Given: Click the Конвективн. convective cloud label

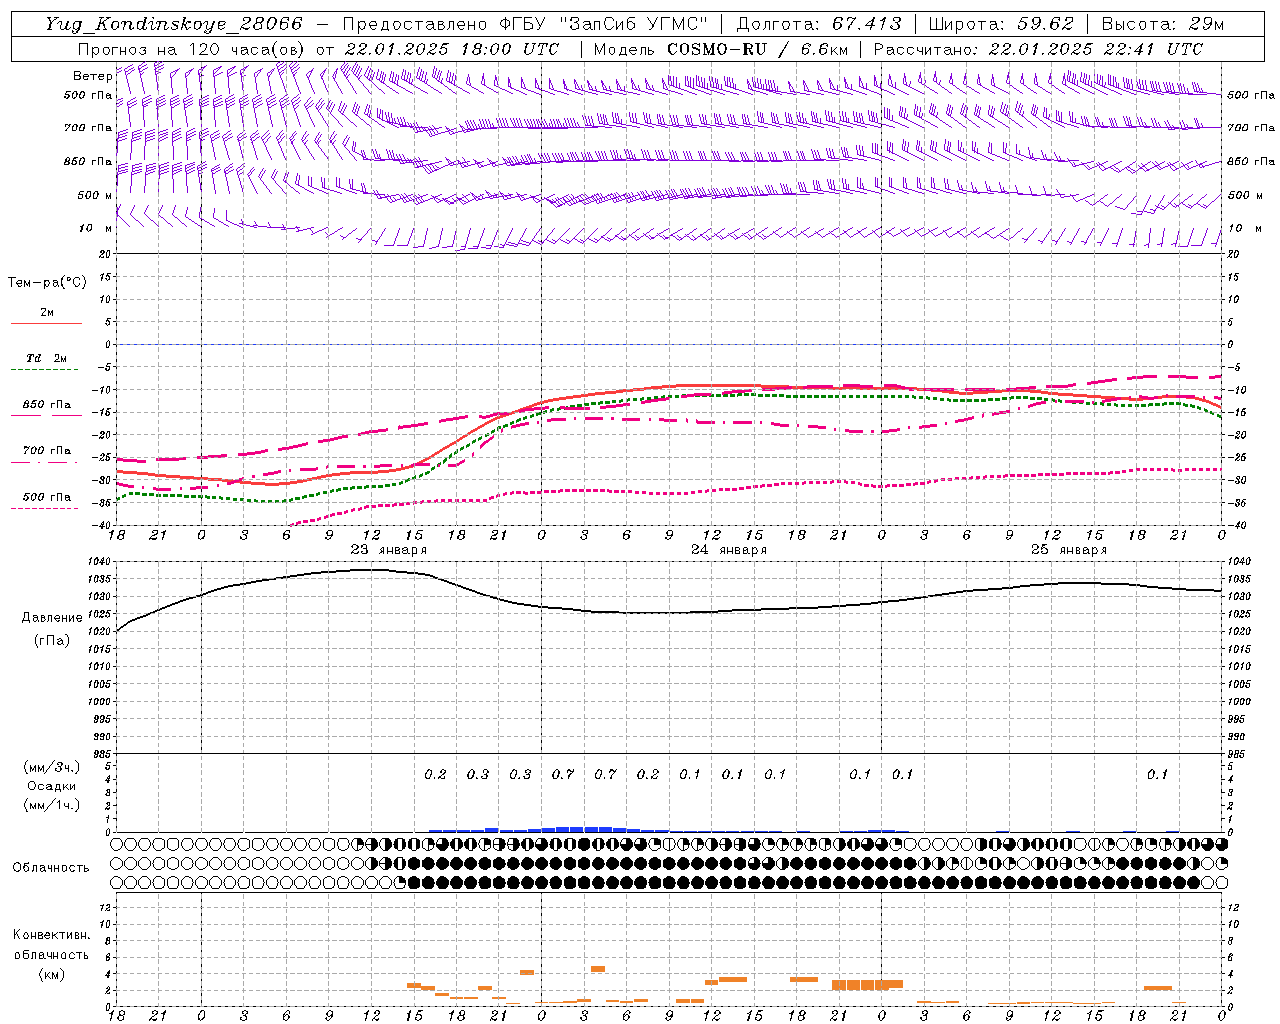Looking at the screenshot, I should (x=52, y=935).
